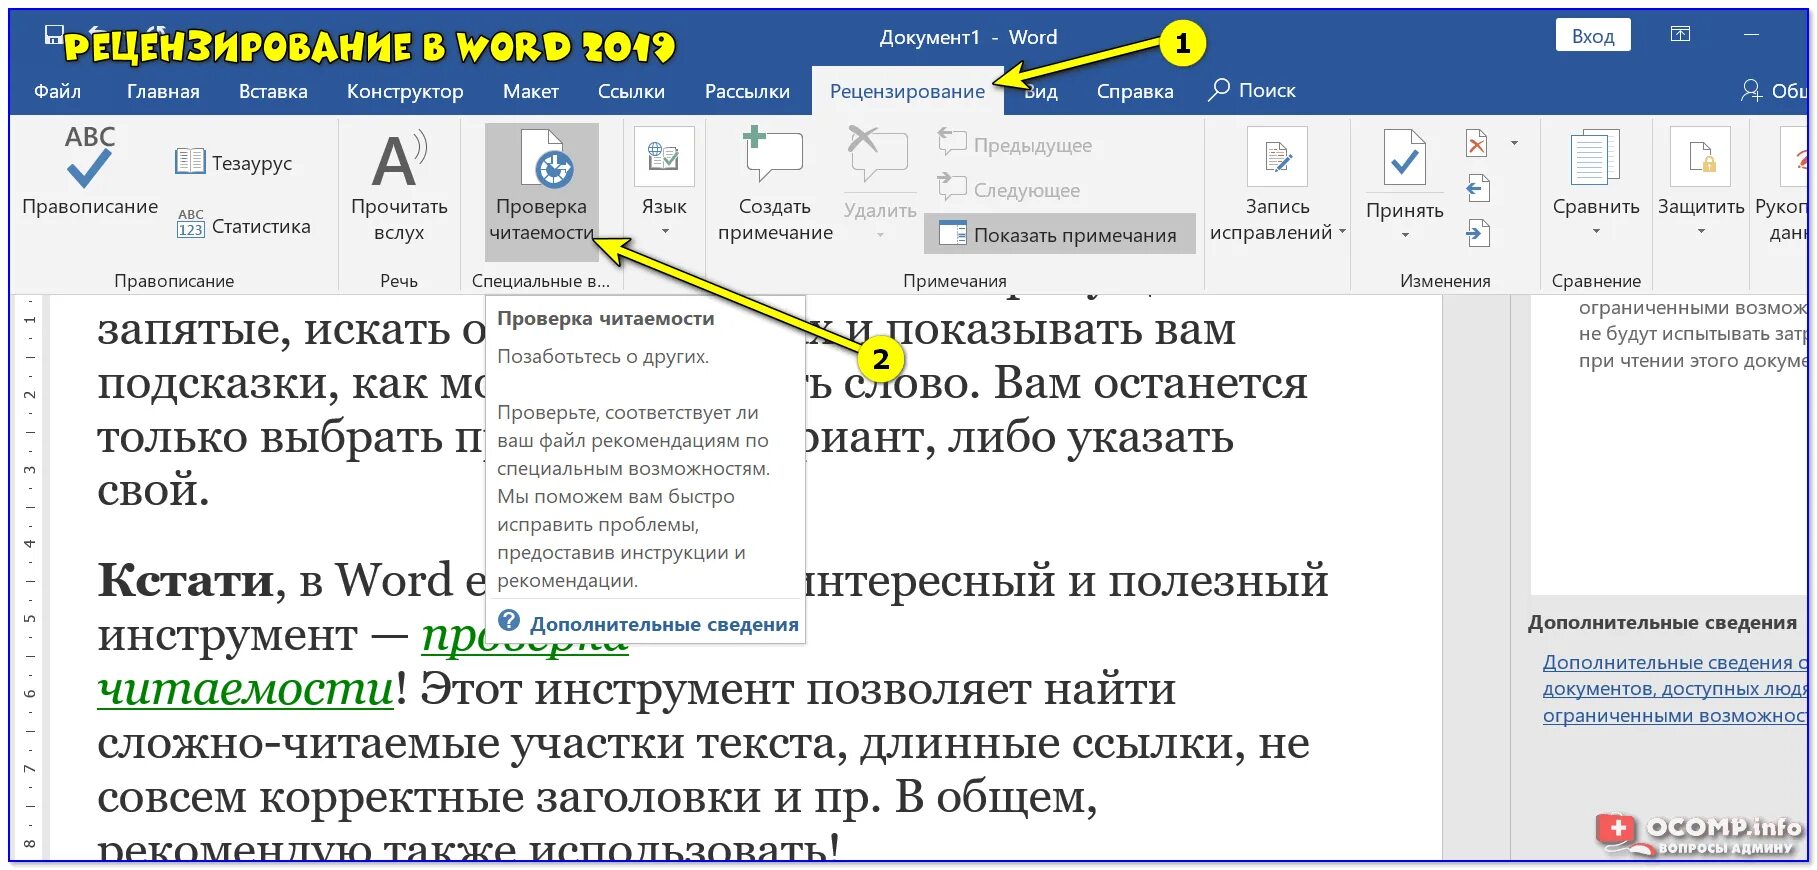The height and width of the screenshot is (870, 1817).
Task: Click the Принять accept checkmark icon
Action: click(x=1405, y=158)
